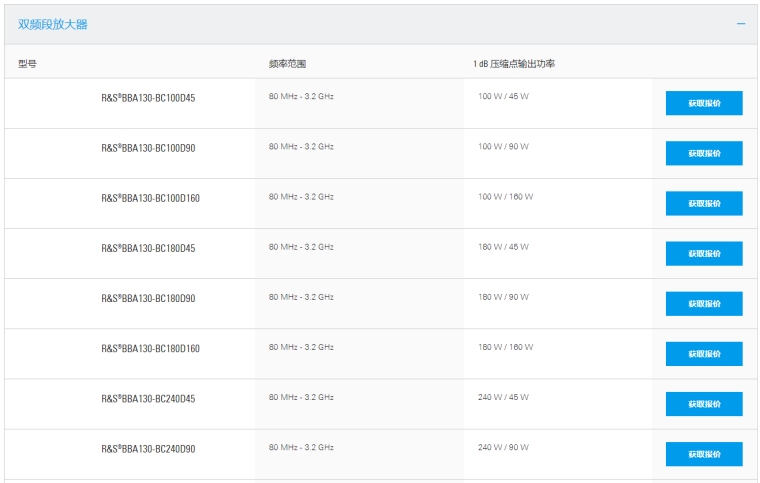Screen dimensions: 760x483
Task: Click the 频率范围 column header
Action: tap(287, 64)
